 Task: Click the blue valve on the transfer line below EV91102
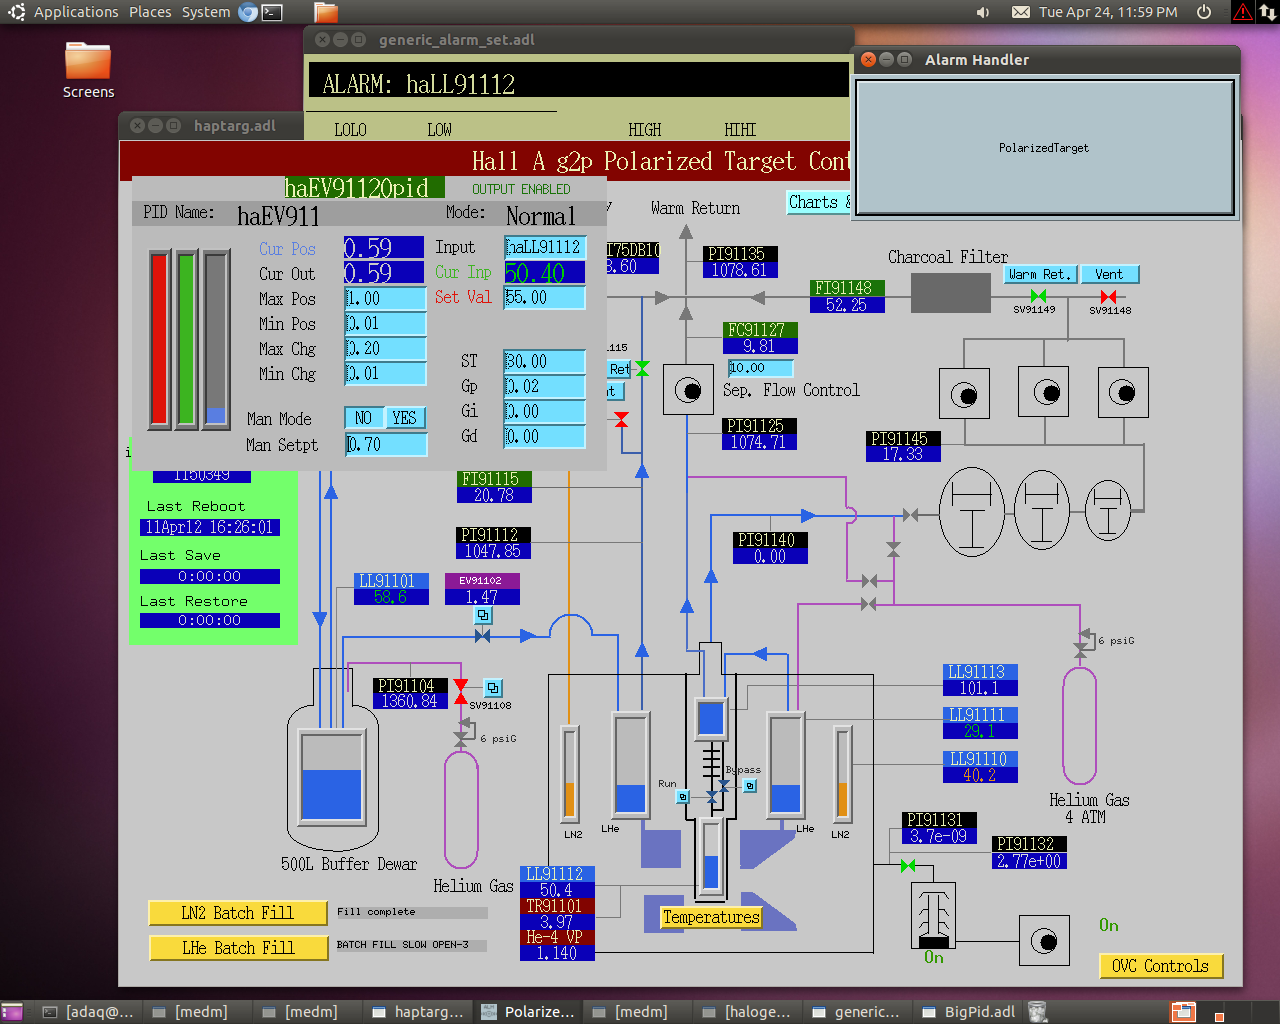pyautogui.click(x=482, y=635)
